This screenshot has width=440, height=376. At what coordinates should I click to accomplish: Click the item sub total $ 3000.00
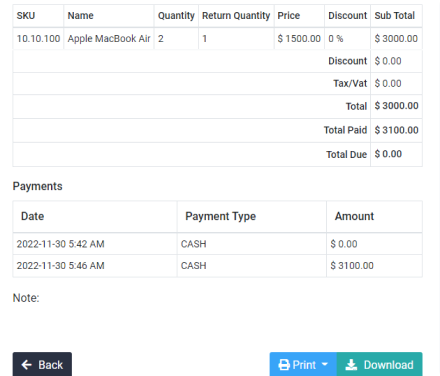pyautogui.click(x=396, y=39)
